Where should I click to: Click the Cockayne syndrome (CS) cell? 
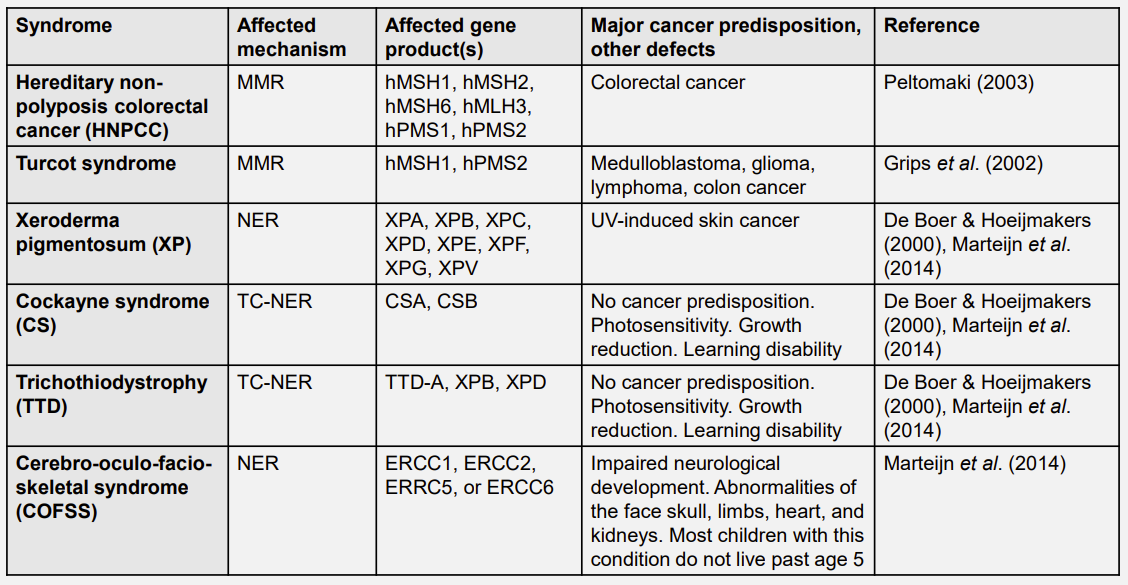pos(113,313)
